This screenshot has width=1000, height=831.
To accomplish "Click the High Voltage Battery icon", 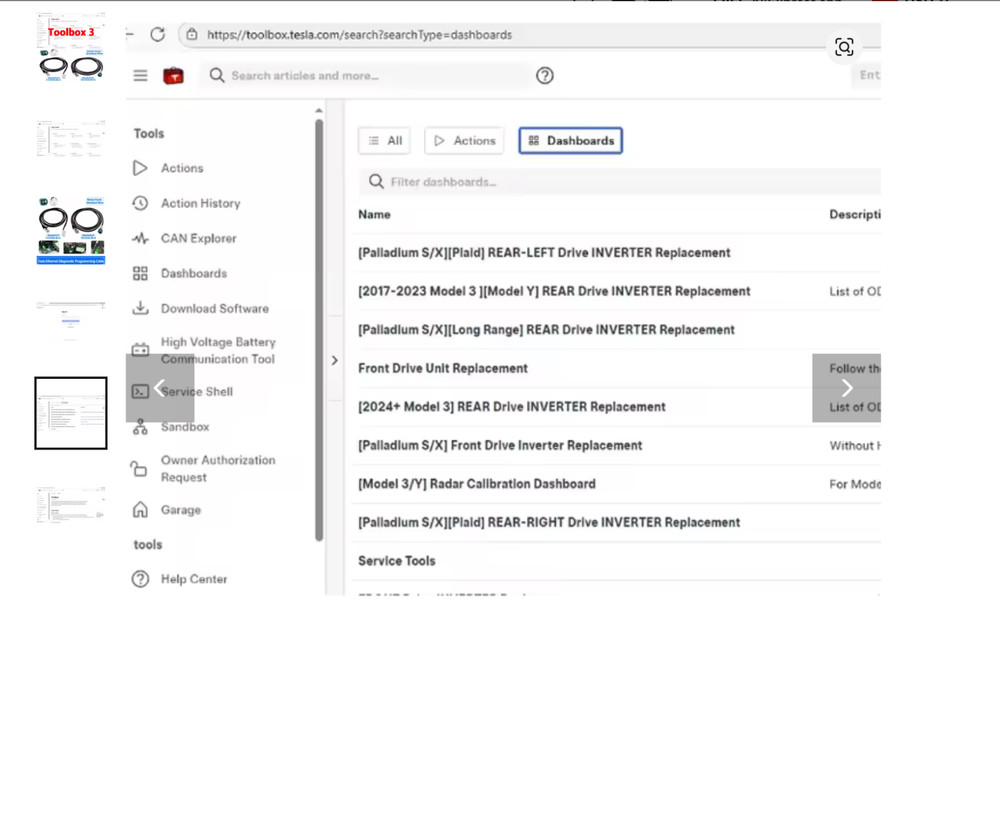I will pos(140,350).
